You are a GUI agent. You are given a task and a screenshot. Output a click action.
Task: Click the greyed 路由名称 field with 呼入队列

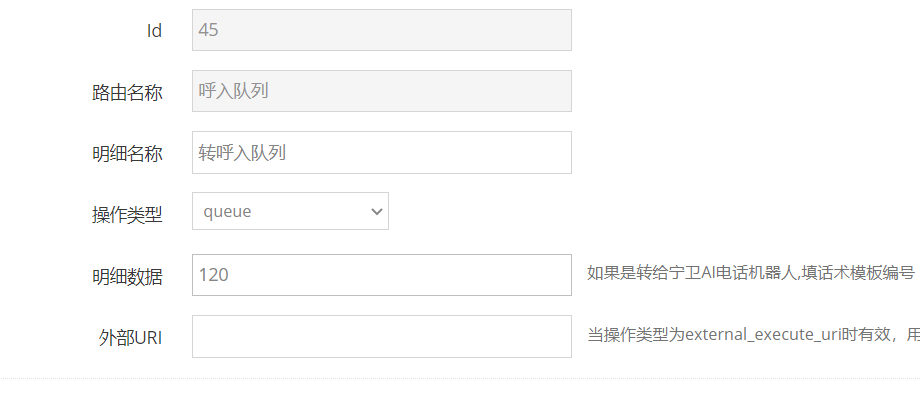[381, 91]
